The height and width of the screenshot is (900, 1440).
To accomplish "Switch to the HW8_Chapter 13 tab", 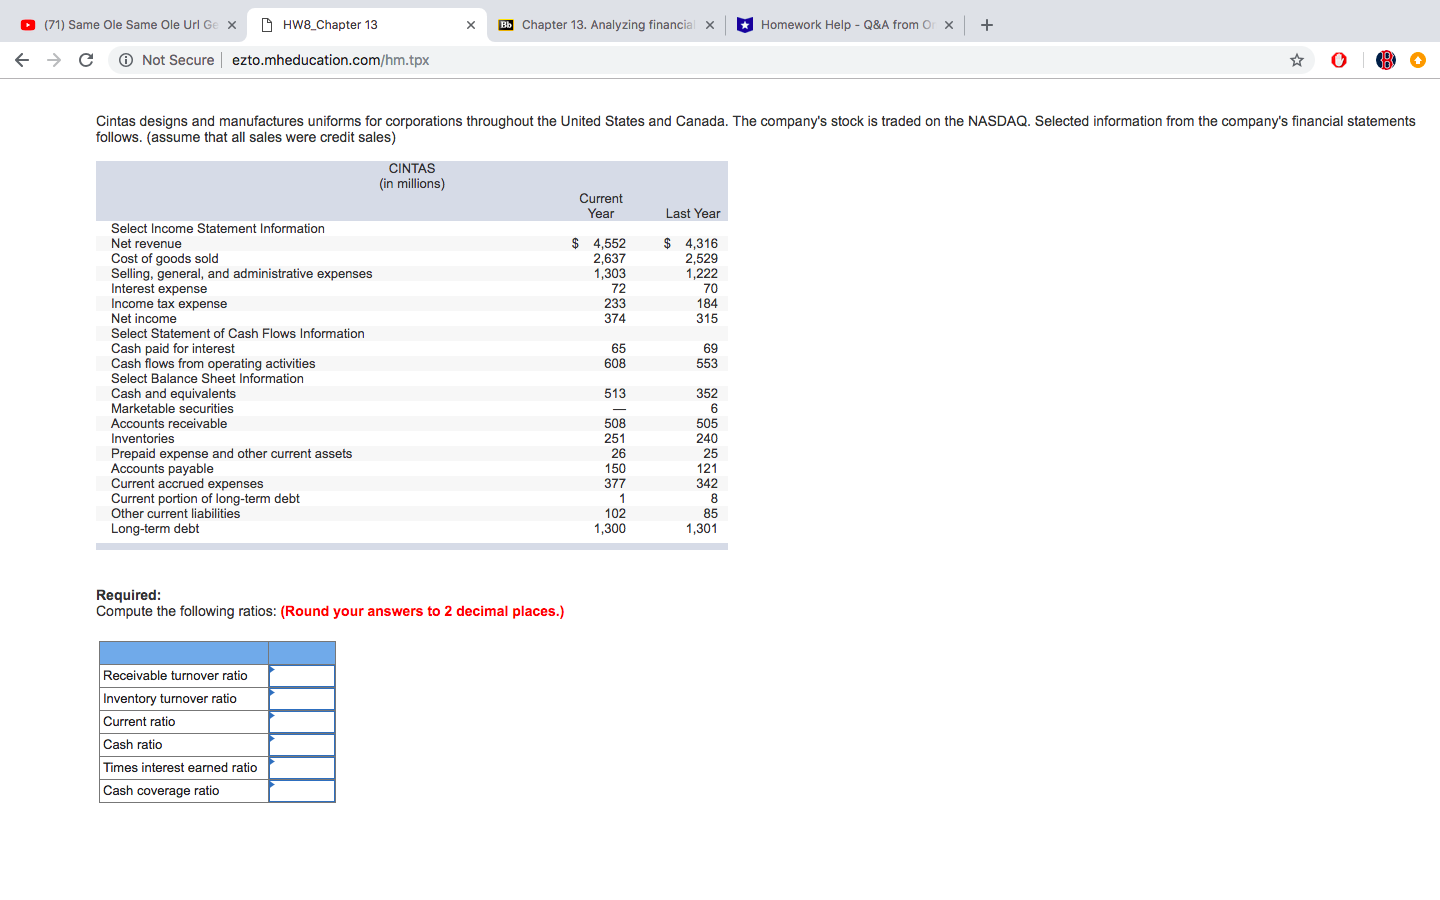I will click(367, 25).
